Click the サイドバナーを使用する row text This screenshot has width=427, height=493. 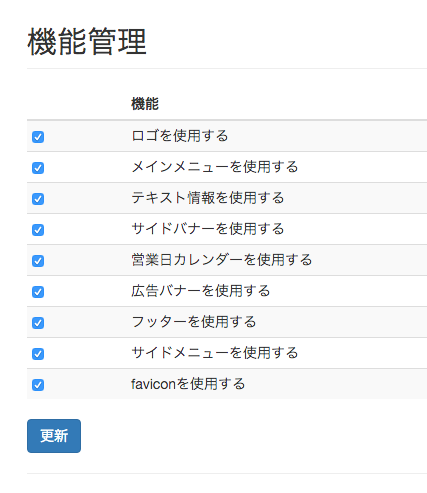click(x=208, y=229)
